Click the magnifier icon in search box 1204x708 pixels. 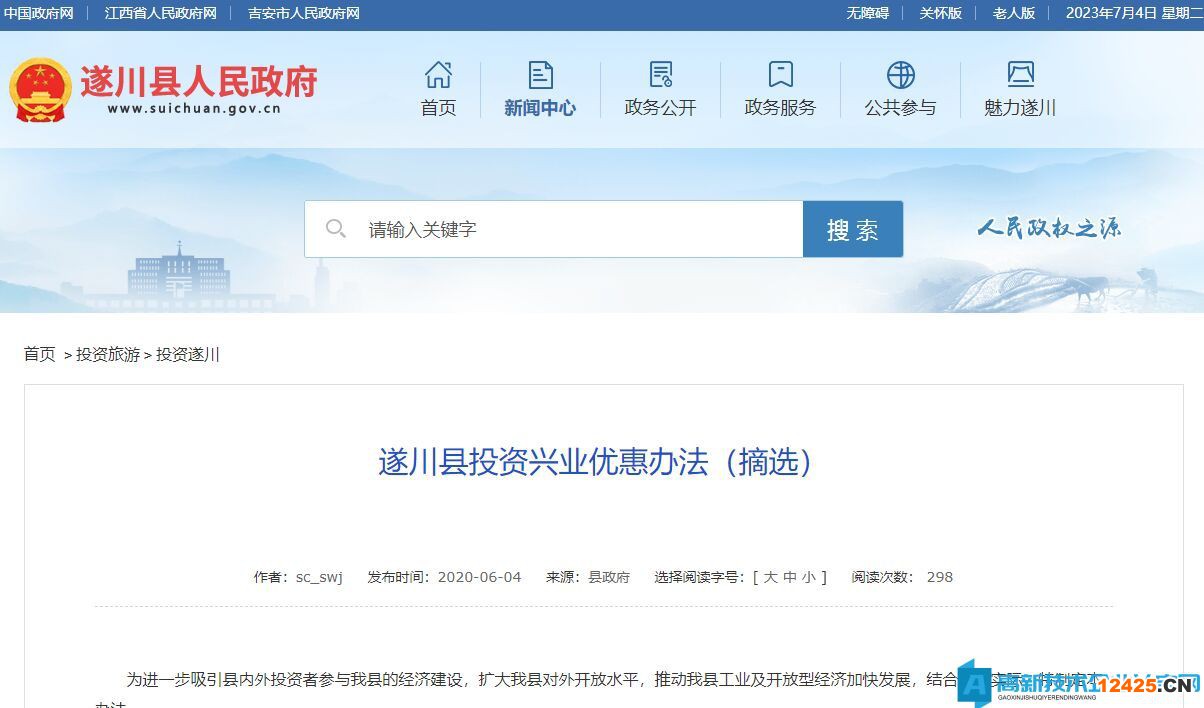336,228
